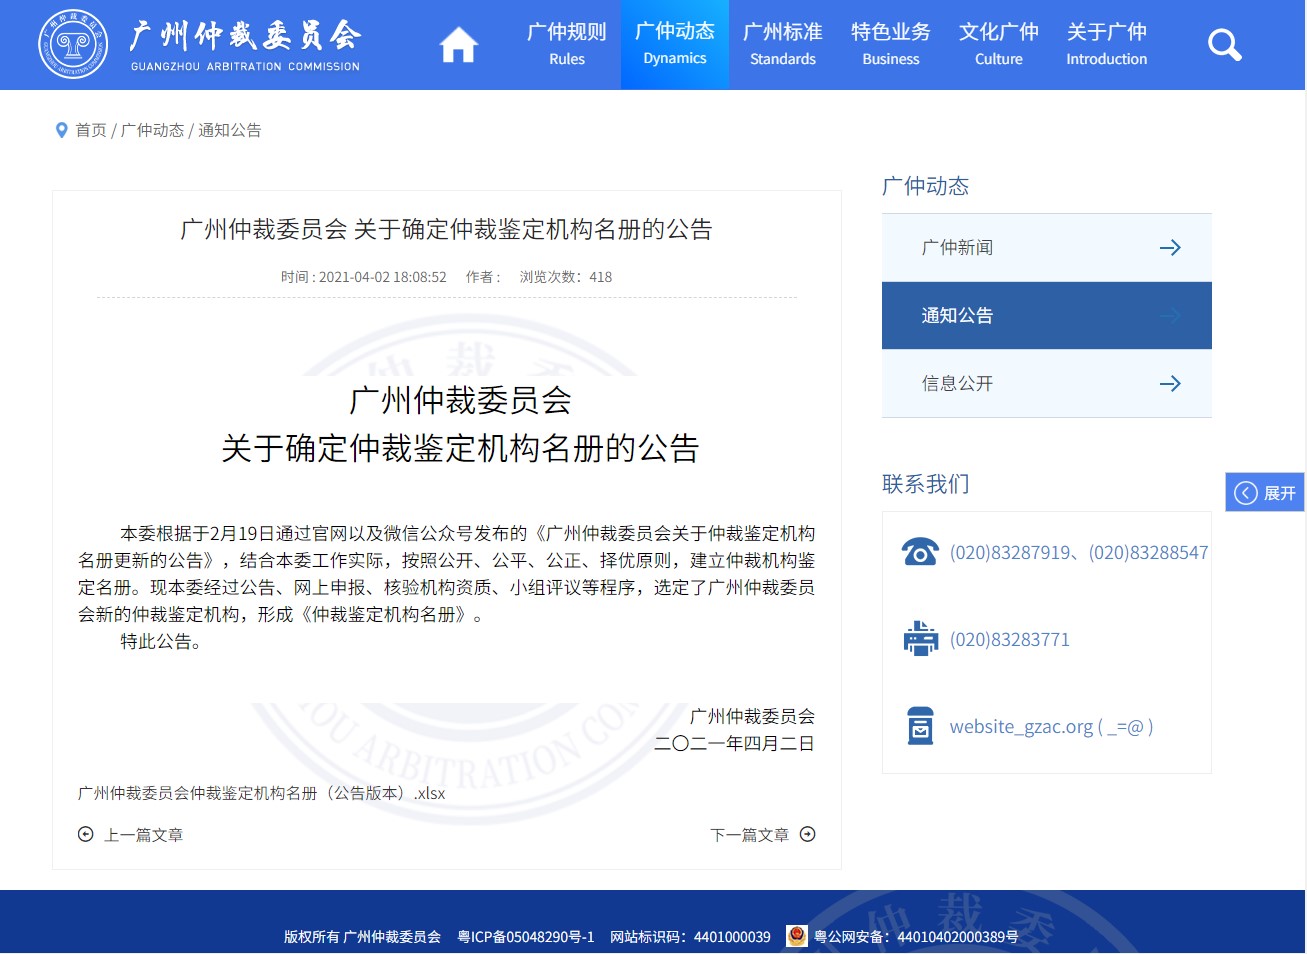Open the 粤公网安备 44010402000389号 link
The width and height of the screenshot is (1307, 954).
coord(916,937)
